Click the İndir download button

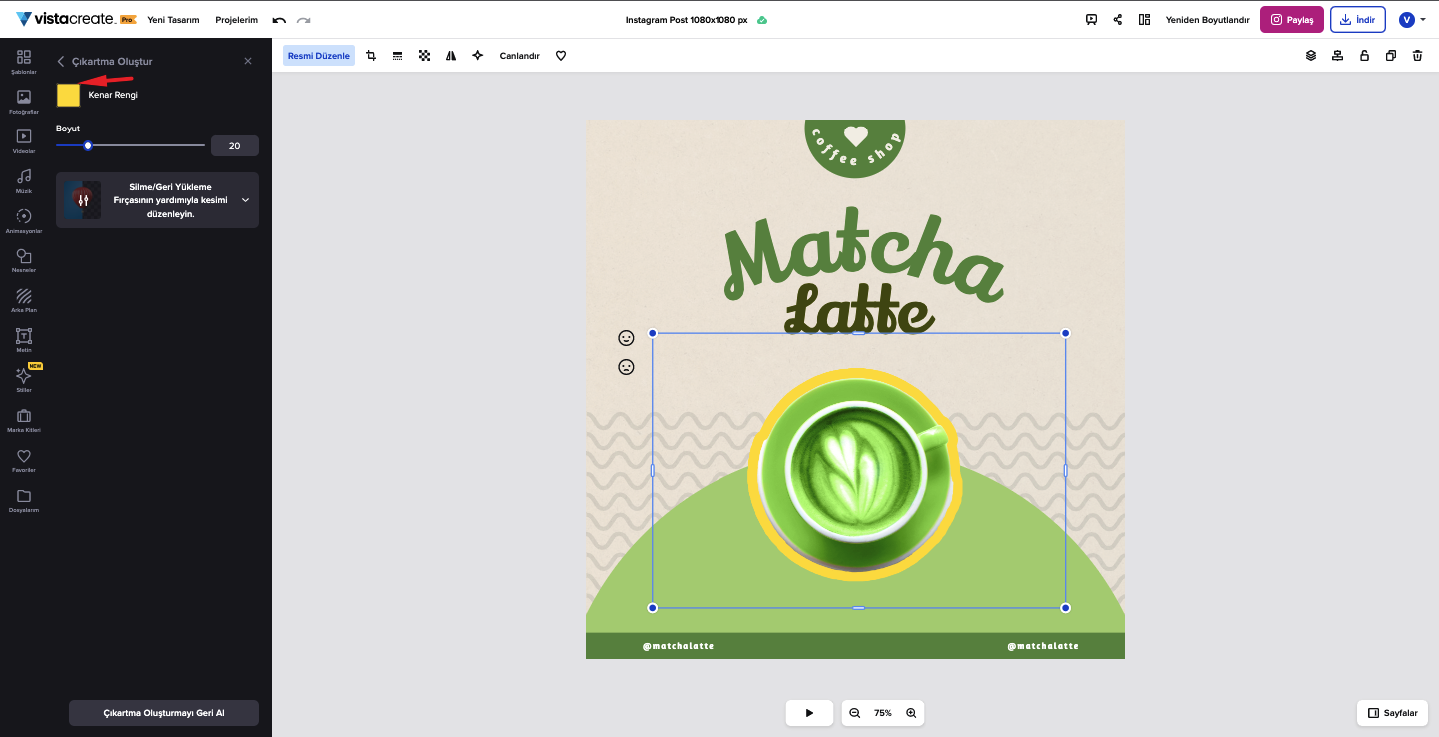pyautogui.click(x=1358, y=20)
